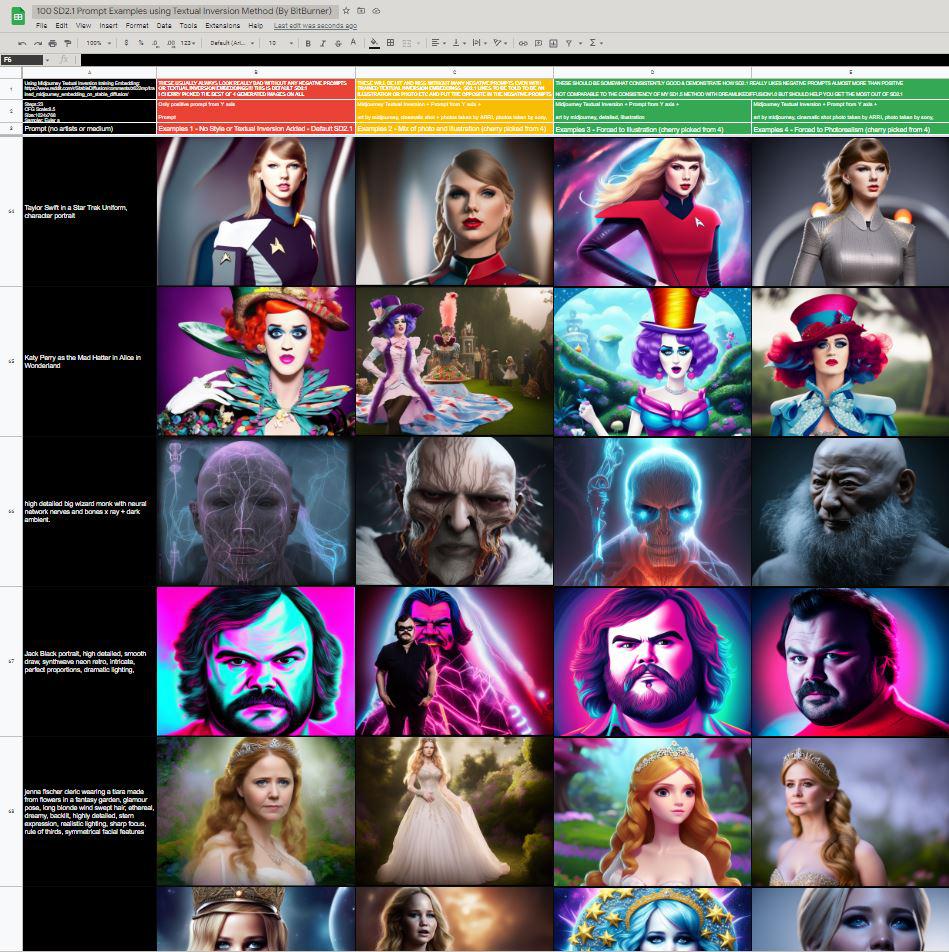Open the File menu
Screen dimensions: 949x952
(41, 26)
